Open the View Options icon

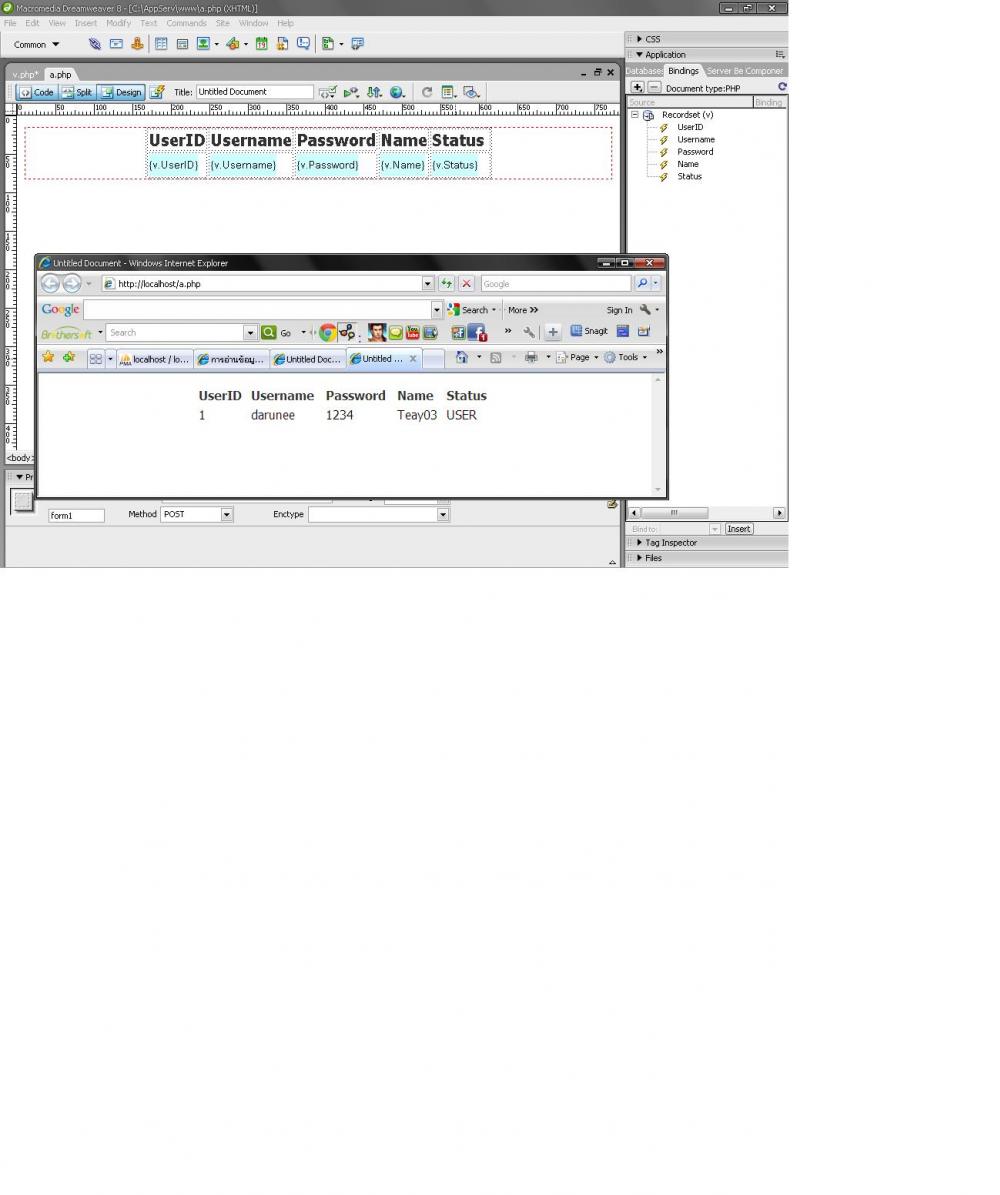[x=449, y=92]
